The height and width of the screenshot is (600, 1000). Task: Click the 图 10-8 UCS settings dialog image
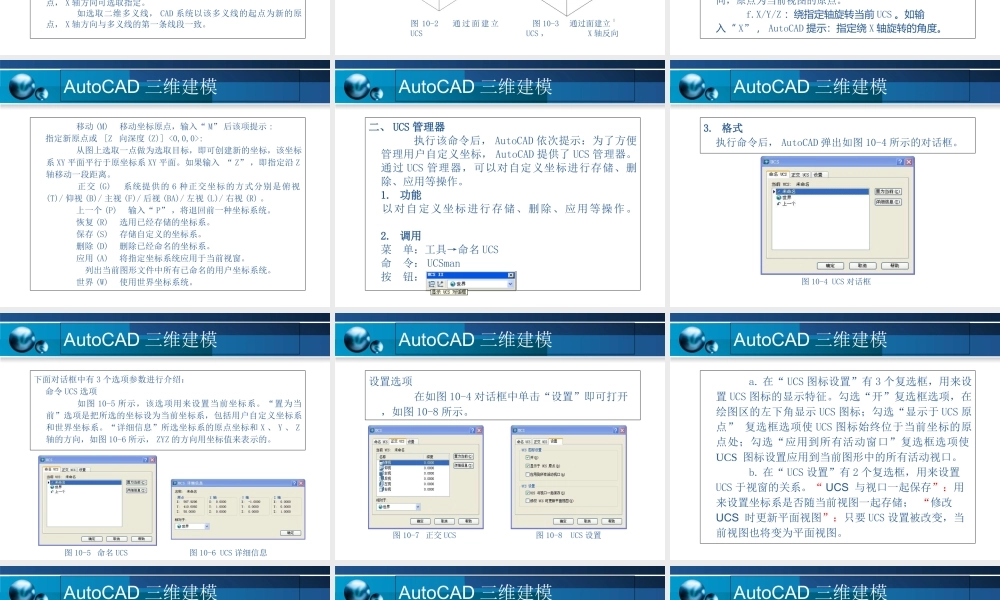click(569, 478)
